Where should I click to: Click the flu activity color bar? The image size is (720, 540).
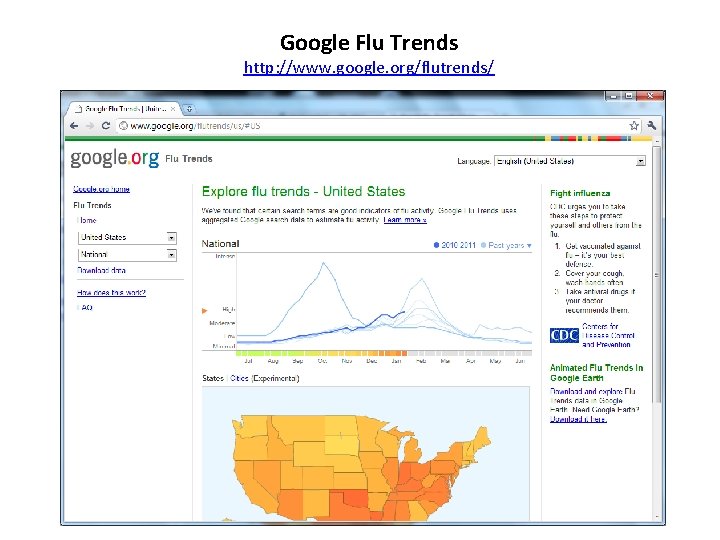[x=384, y=353]
